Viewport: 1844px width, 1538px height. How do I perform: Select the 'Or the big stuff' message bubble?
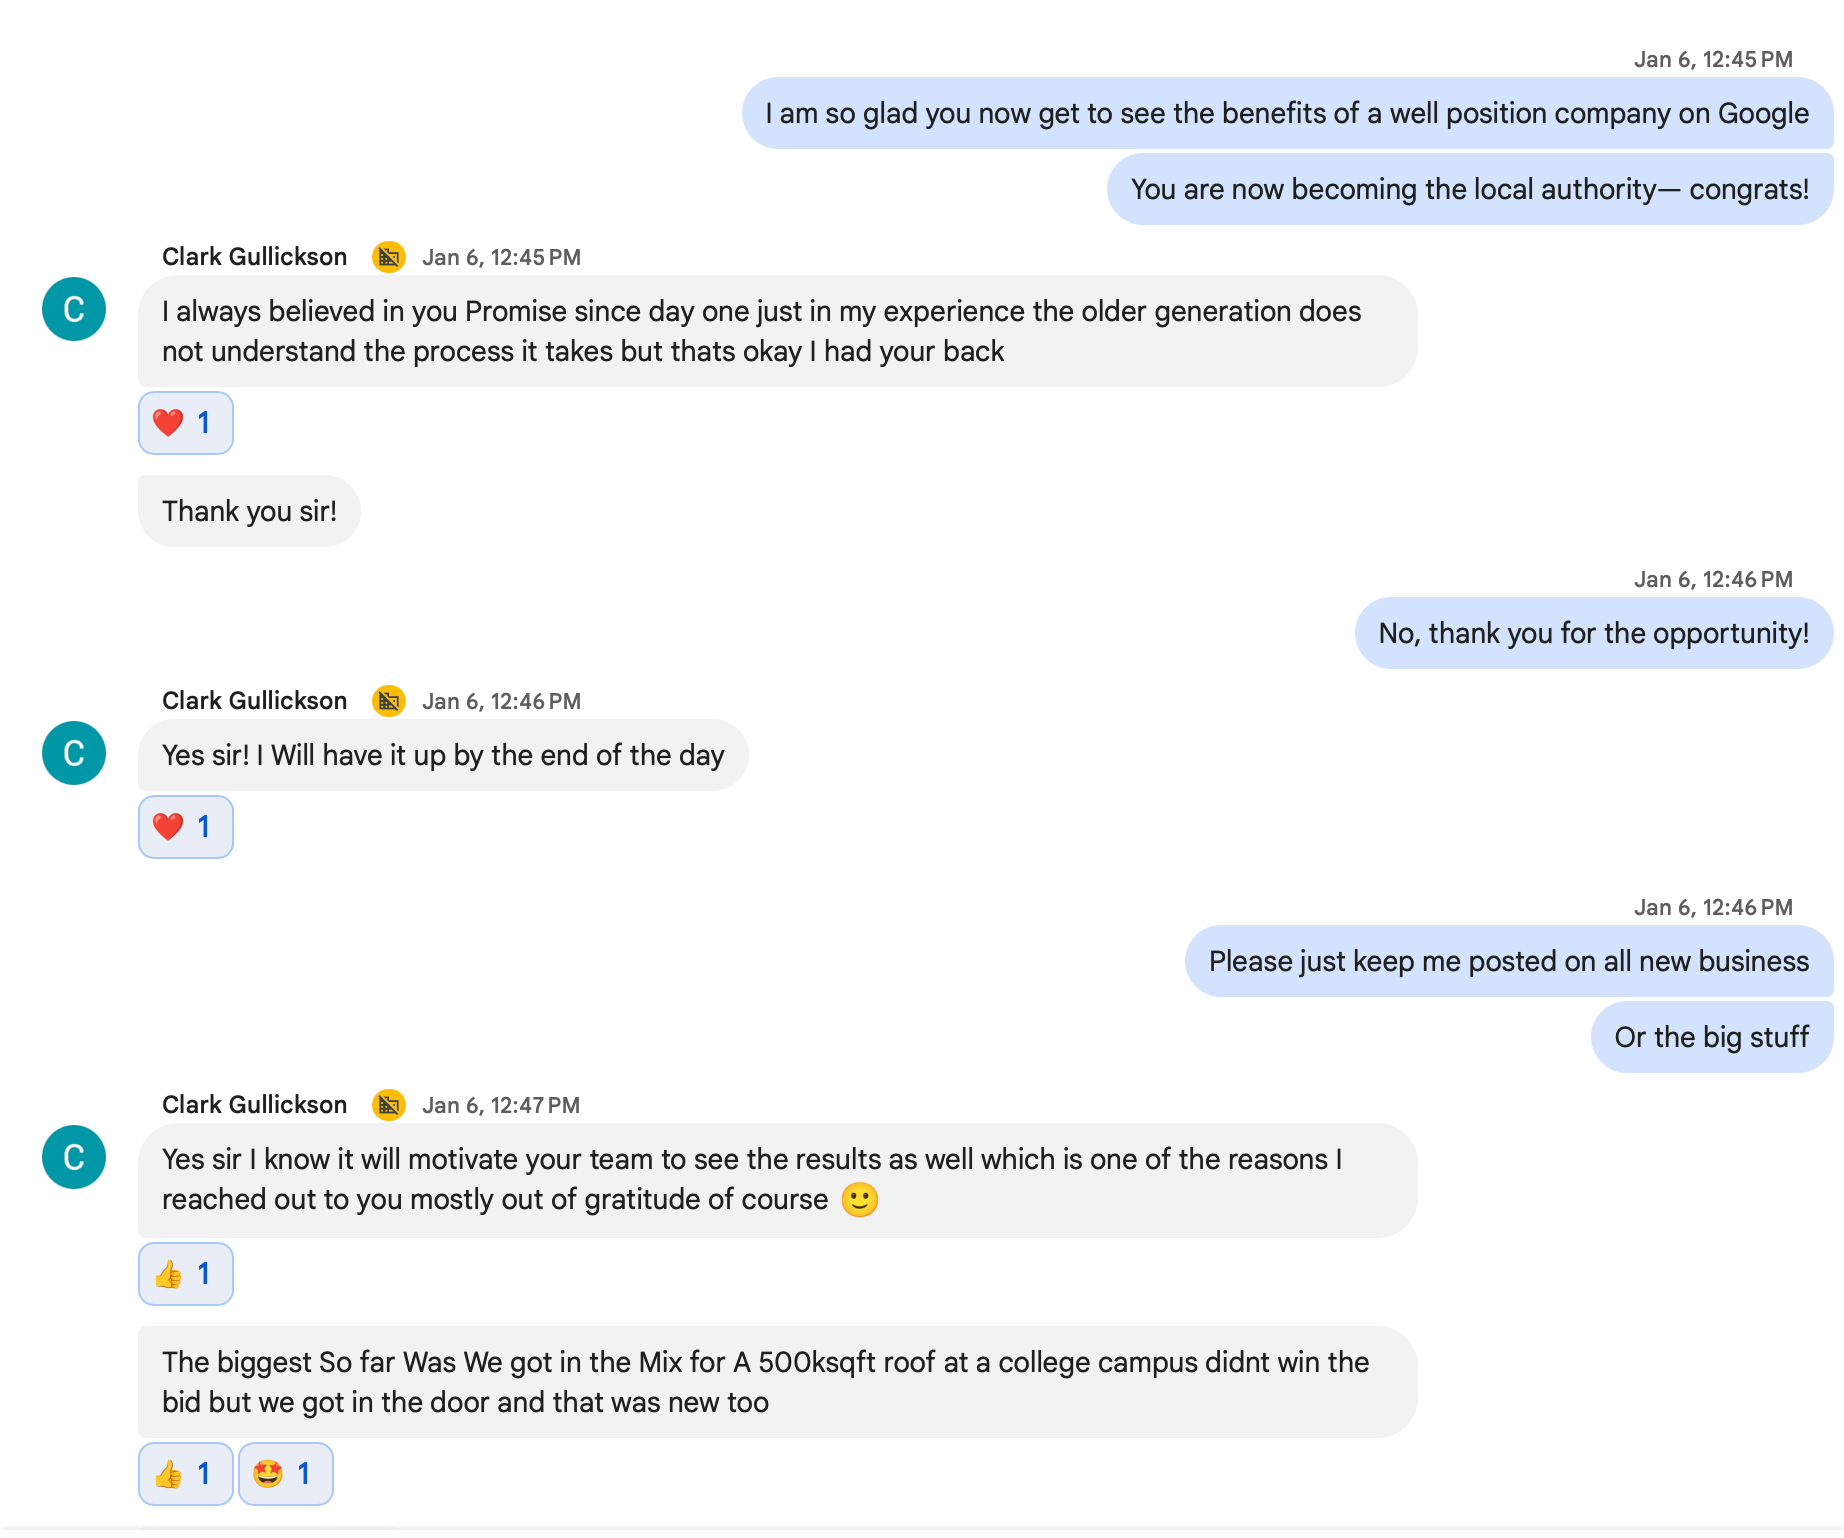pos(1711,1037)
